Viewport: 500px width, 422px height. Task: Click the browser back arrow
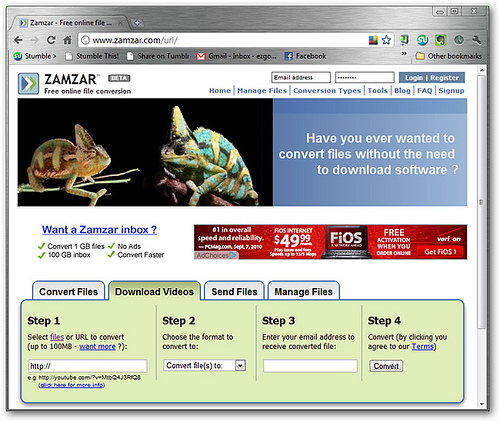pyautogui.click(x=18, y=40)
